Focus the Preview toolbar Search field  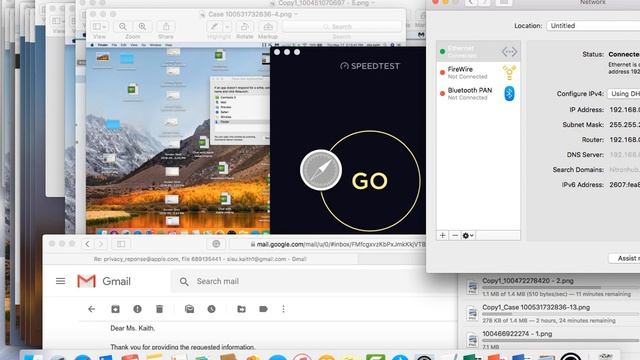click(x=342, y=27)
